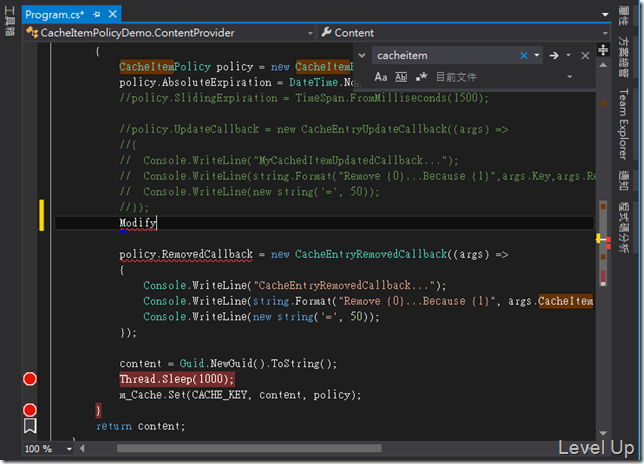
Task: Open the document tab list dropdown arrow
Action: pyautogui.click(x=605, y=15)
